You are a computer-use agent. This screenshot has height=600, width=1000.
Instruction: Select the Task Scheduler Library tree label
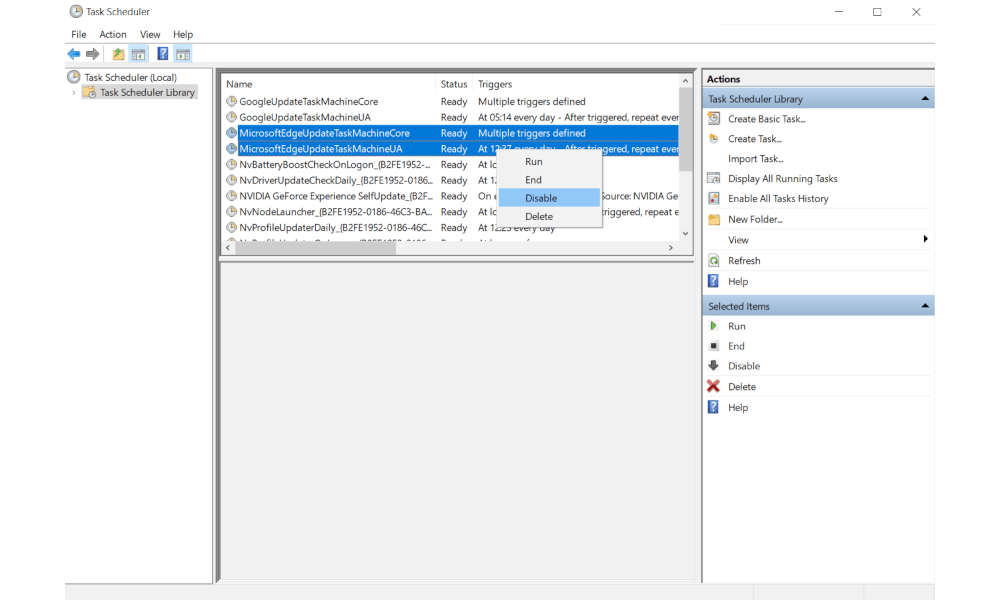(x=147, y=92)
